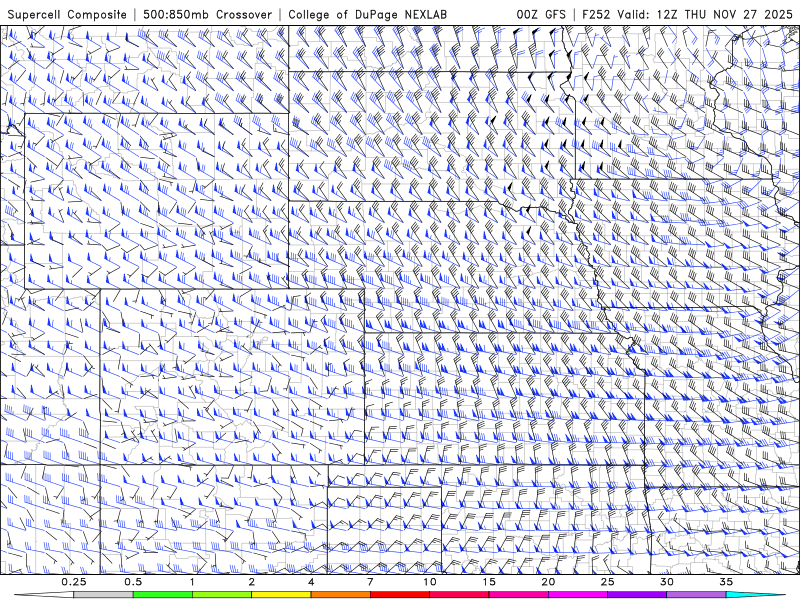Click the "F252" forecast hour label
The height and width of the screenshot is (600, 800).
coord(597,15)
